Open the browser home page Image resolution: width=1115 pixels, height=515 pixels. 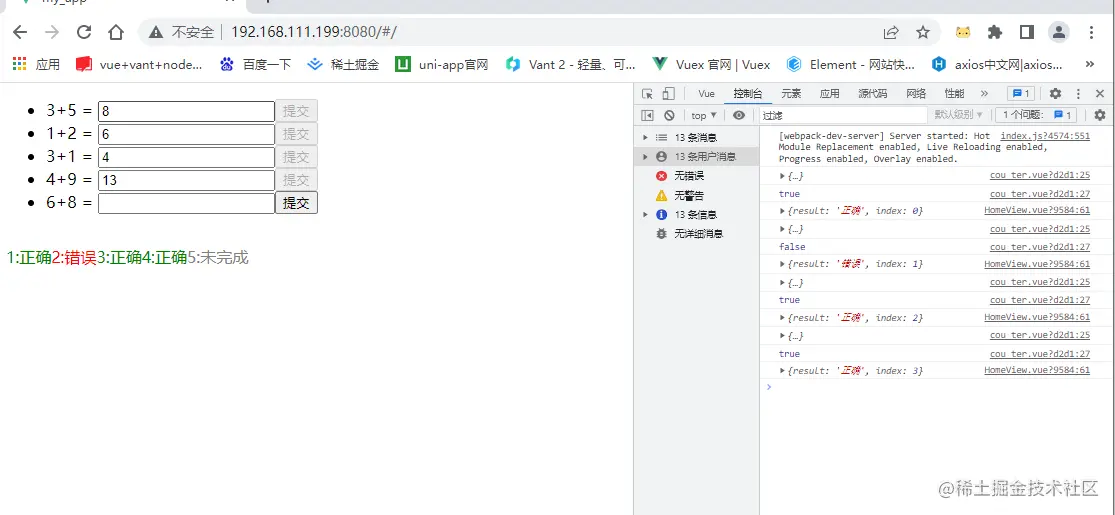pyautogui.click(x=116, y=32)
